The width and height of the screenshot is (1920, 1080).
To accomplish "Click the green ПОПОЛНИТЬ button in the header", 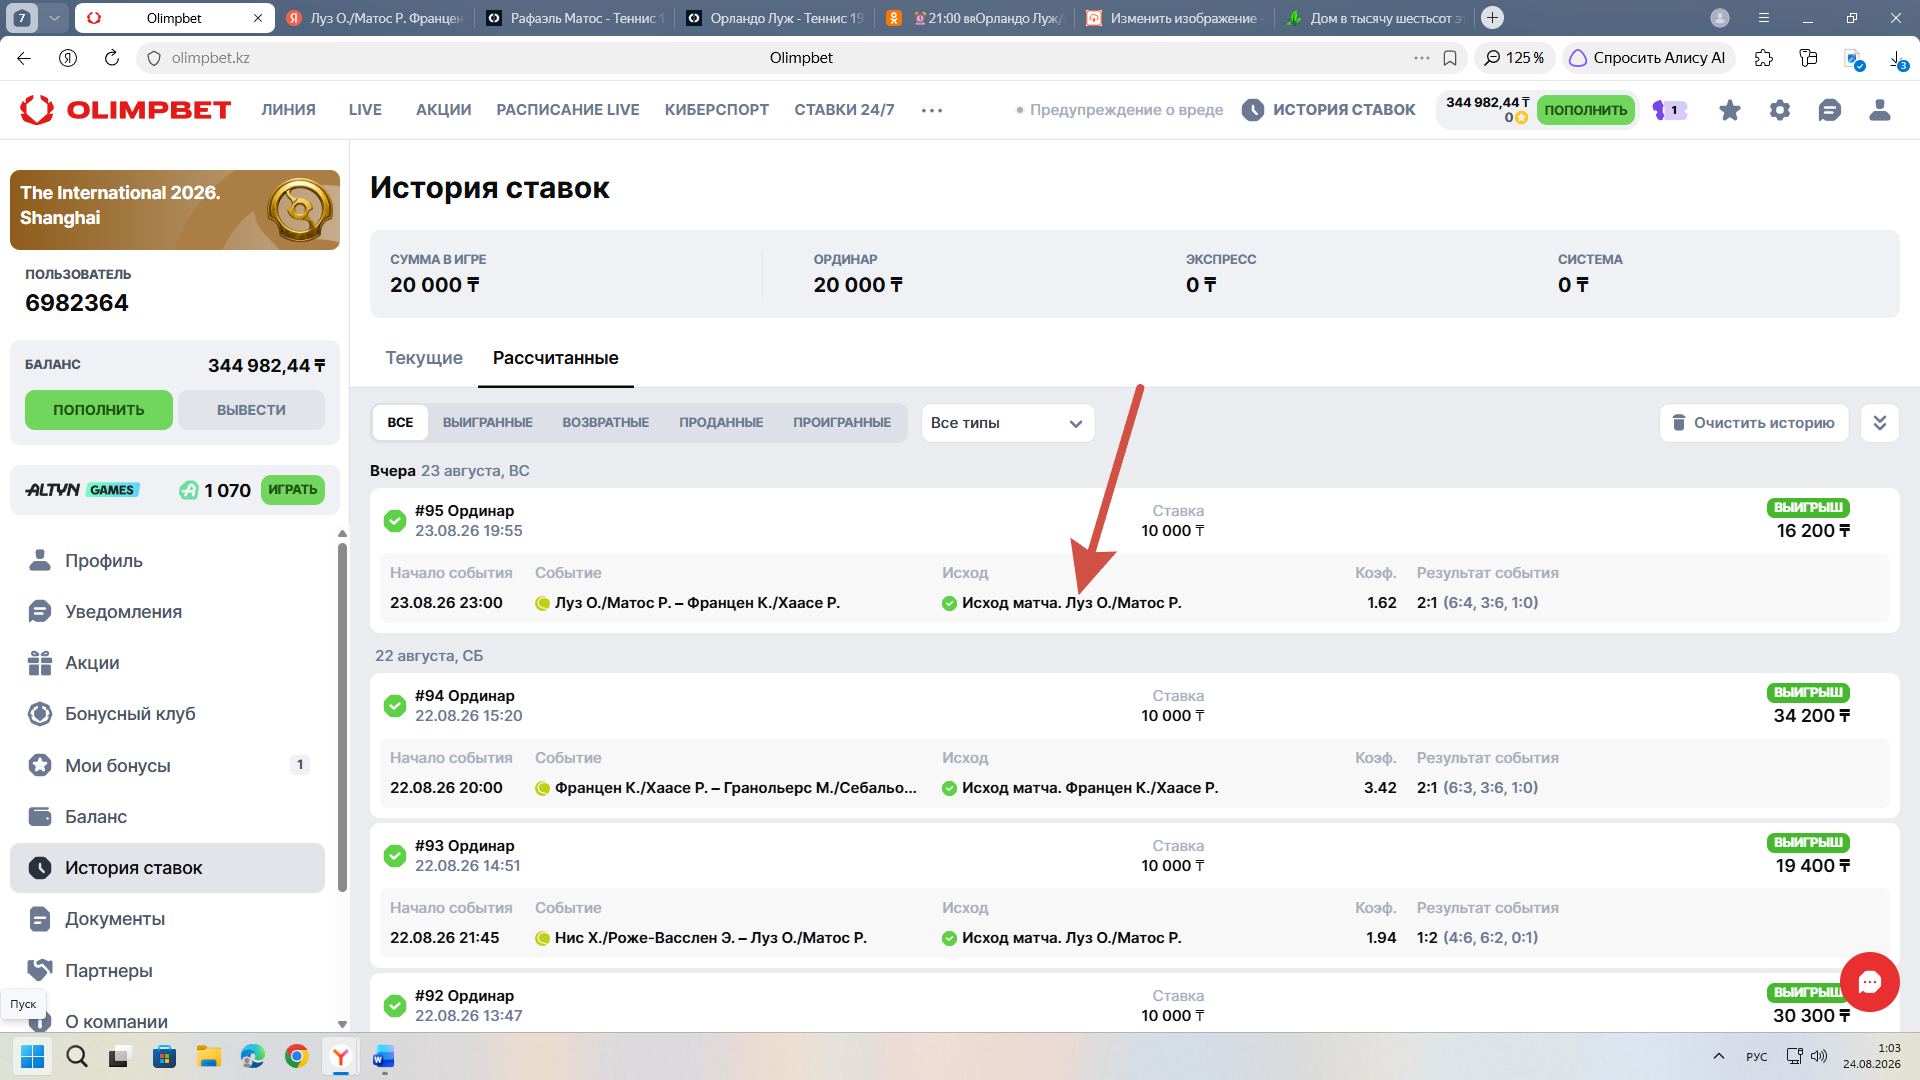I will pyautogui.click(x=1585, y=110).
